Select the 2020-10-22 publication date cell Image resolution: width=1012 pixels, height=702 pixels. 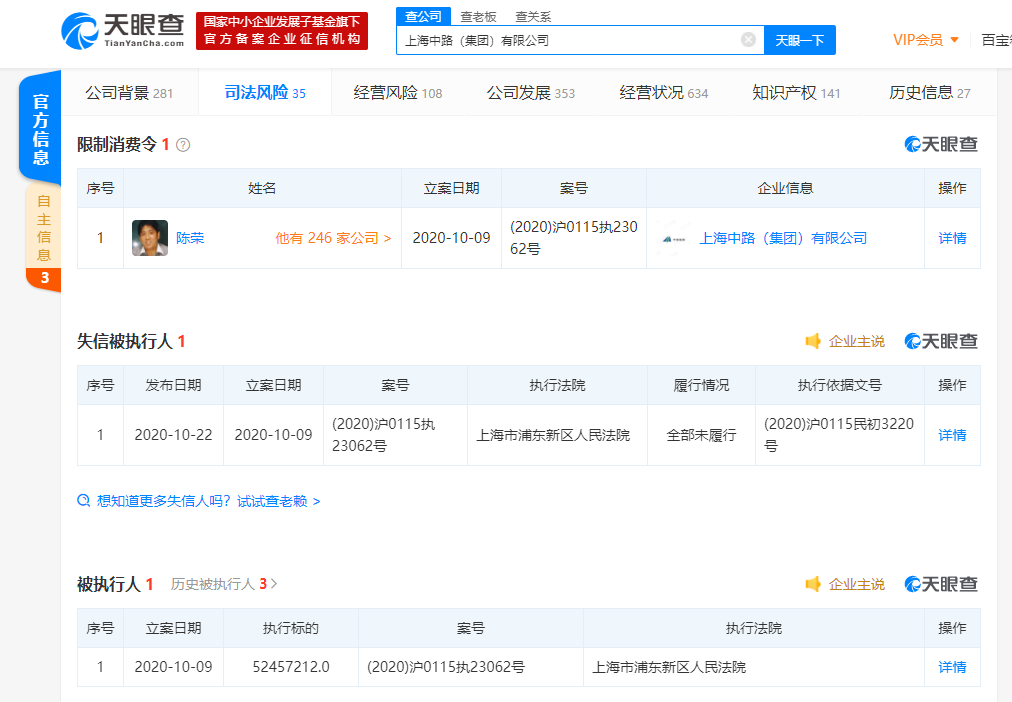(x=173, y=435)
